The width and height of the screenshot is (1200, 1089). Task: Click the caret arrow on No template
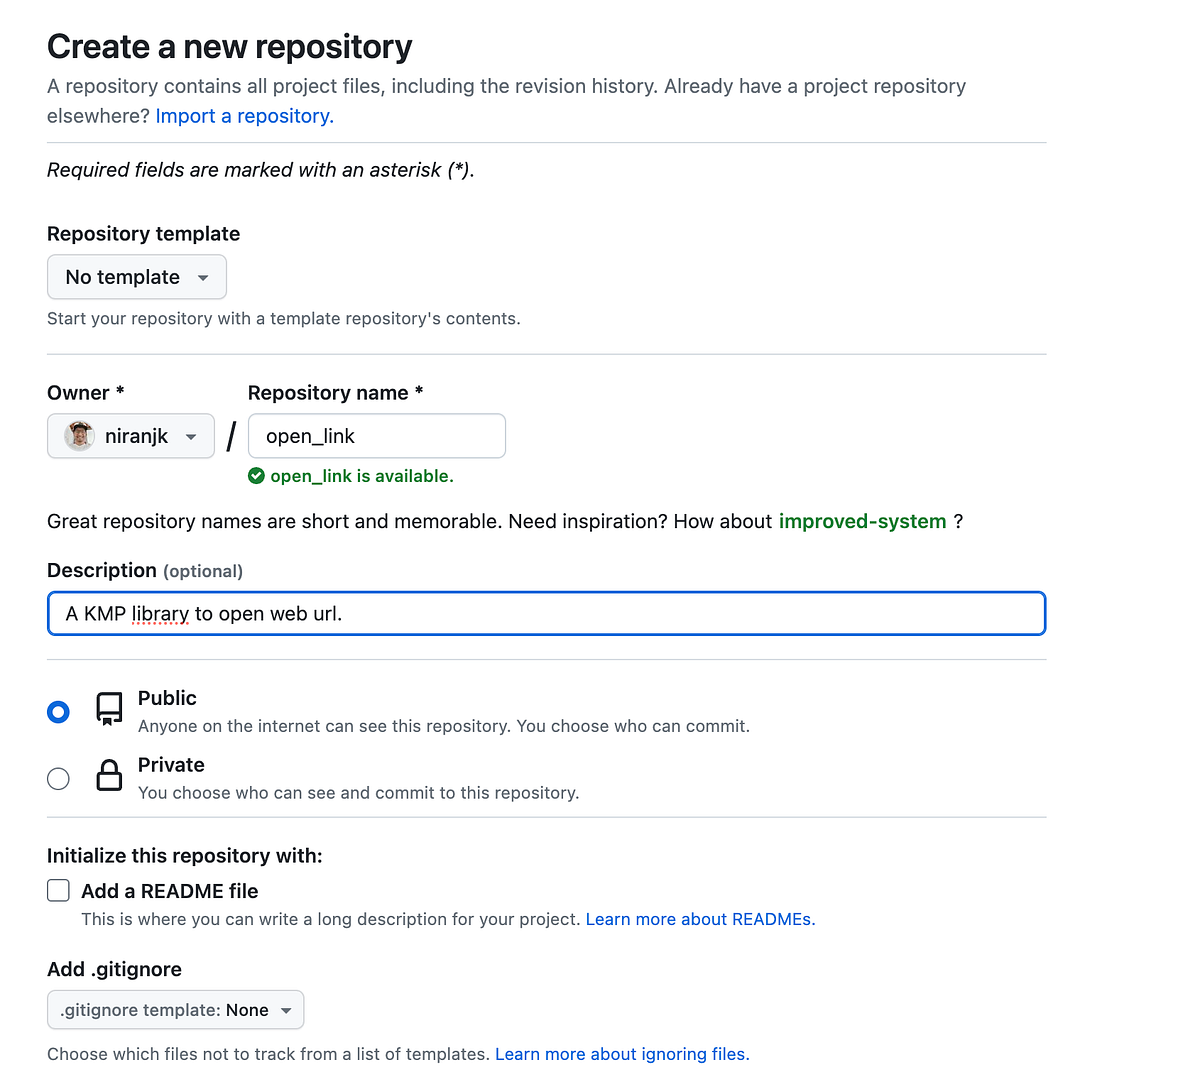tap(204, 278)
